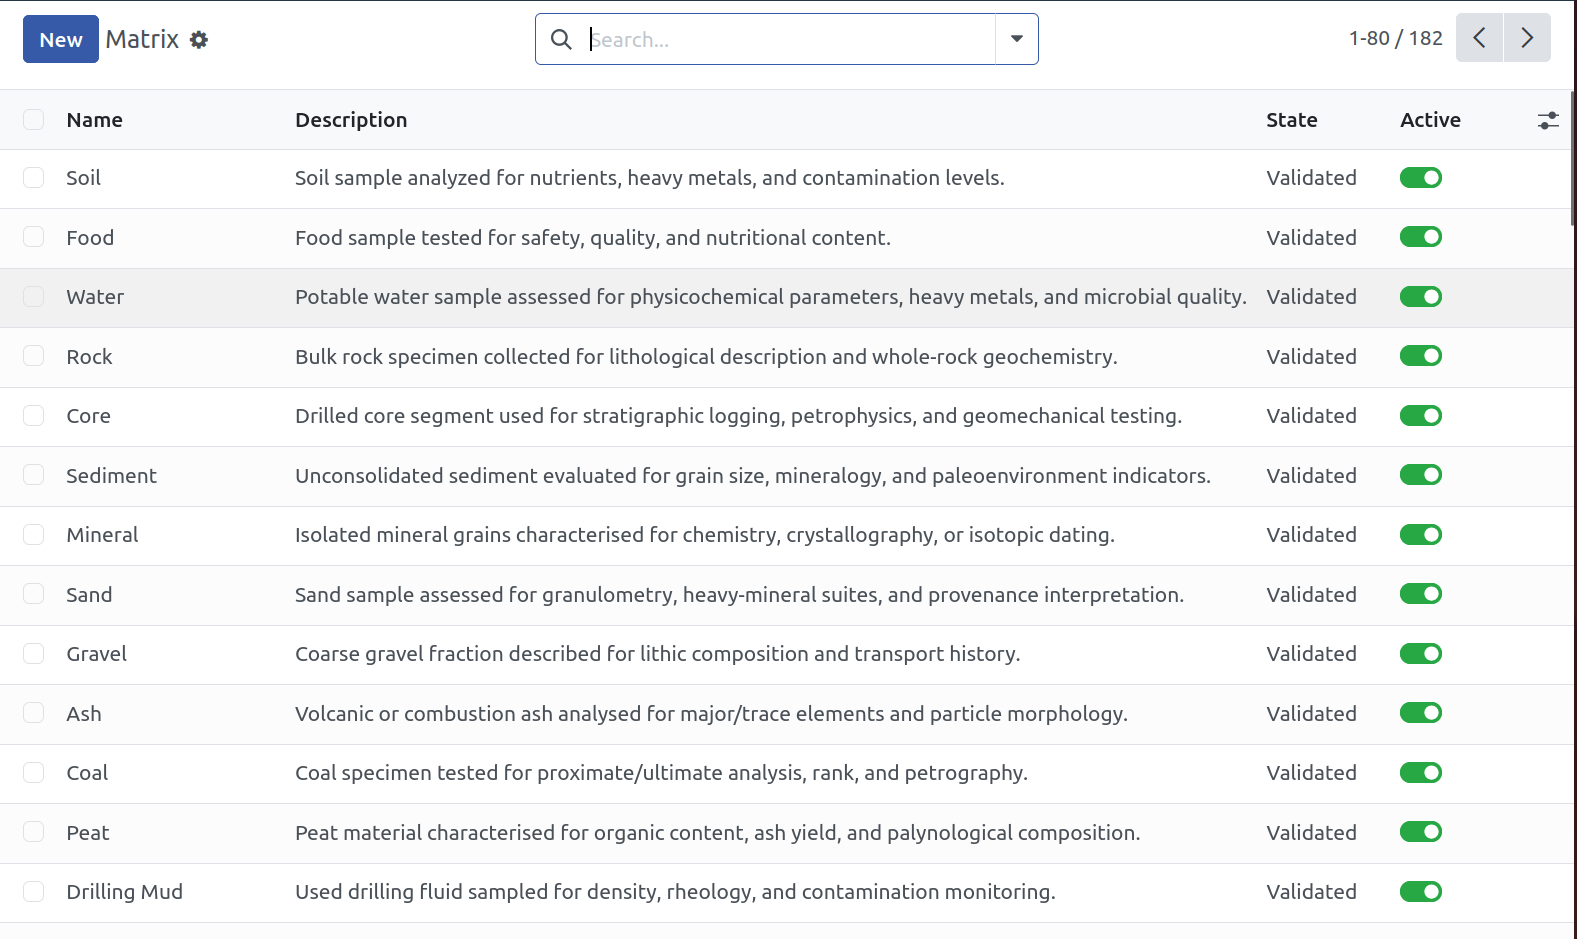Click the description starting 'Potable water sample'
This screenshot has width=1577, height=939.
pyautogui.click(x=771, y=297)
